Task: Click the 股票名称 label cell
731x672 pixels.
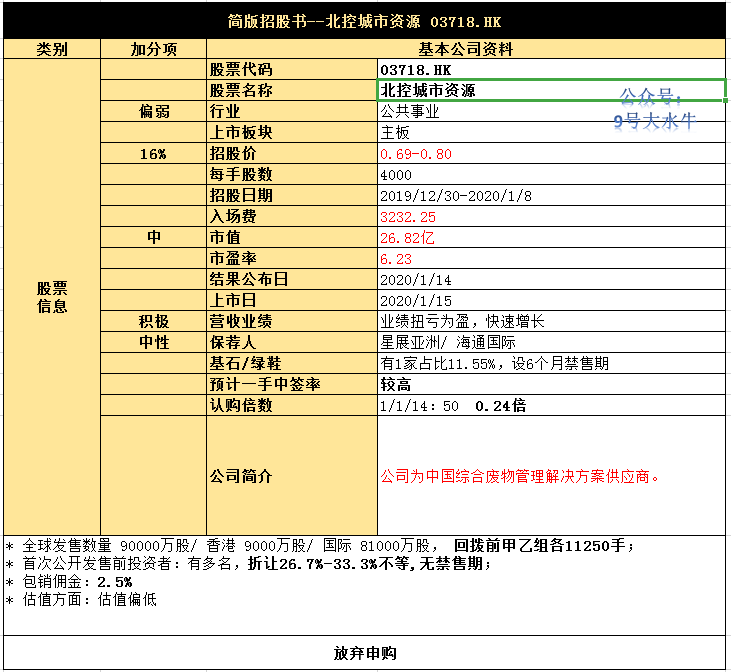Action: click(292, 90)
